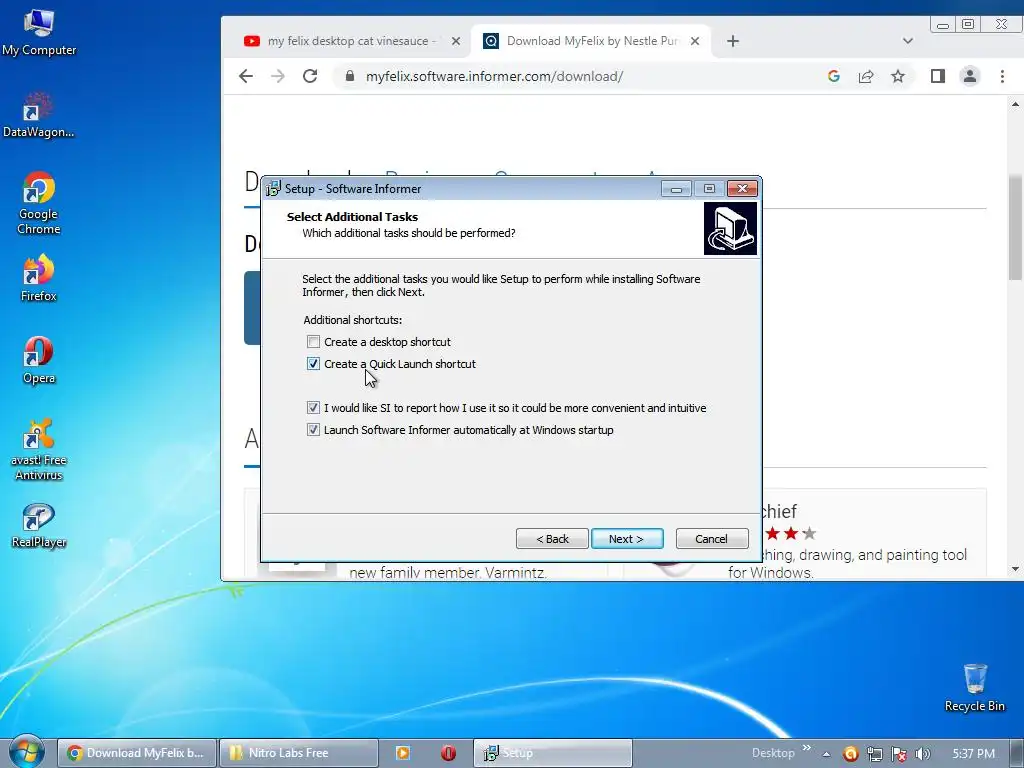Click the 5:37 PM clock
Screen dimensions: 1024x768
[x=973, y=754]
